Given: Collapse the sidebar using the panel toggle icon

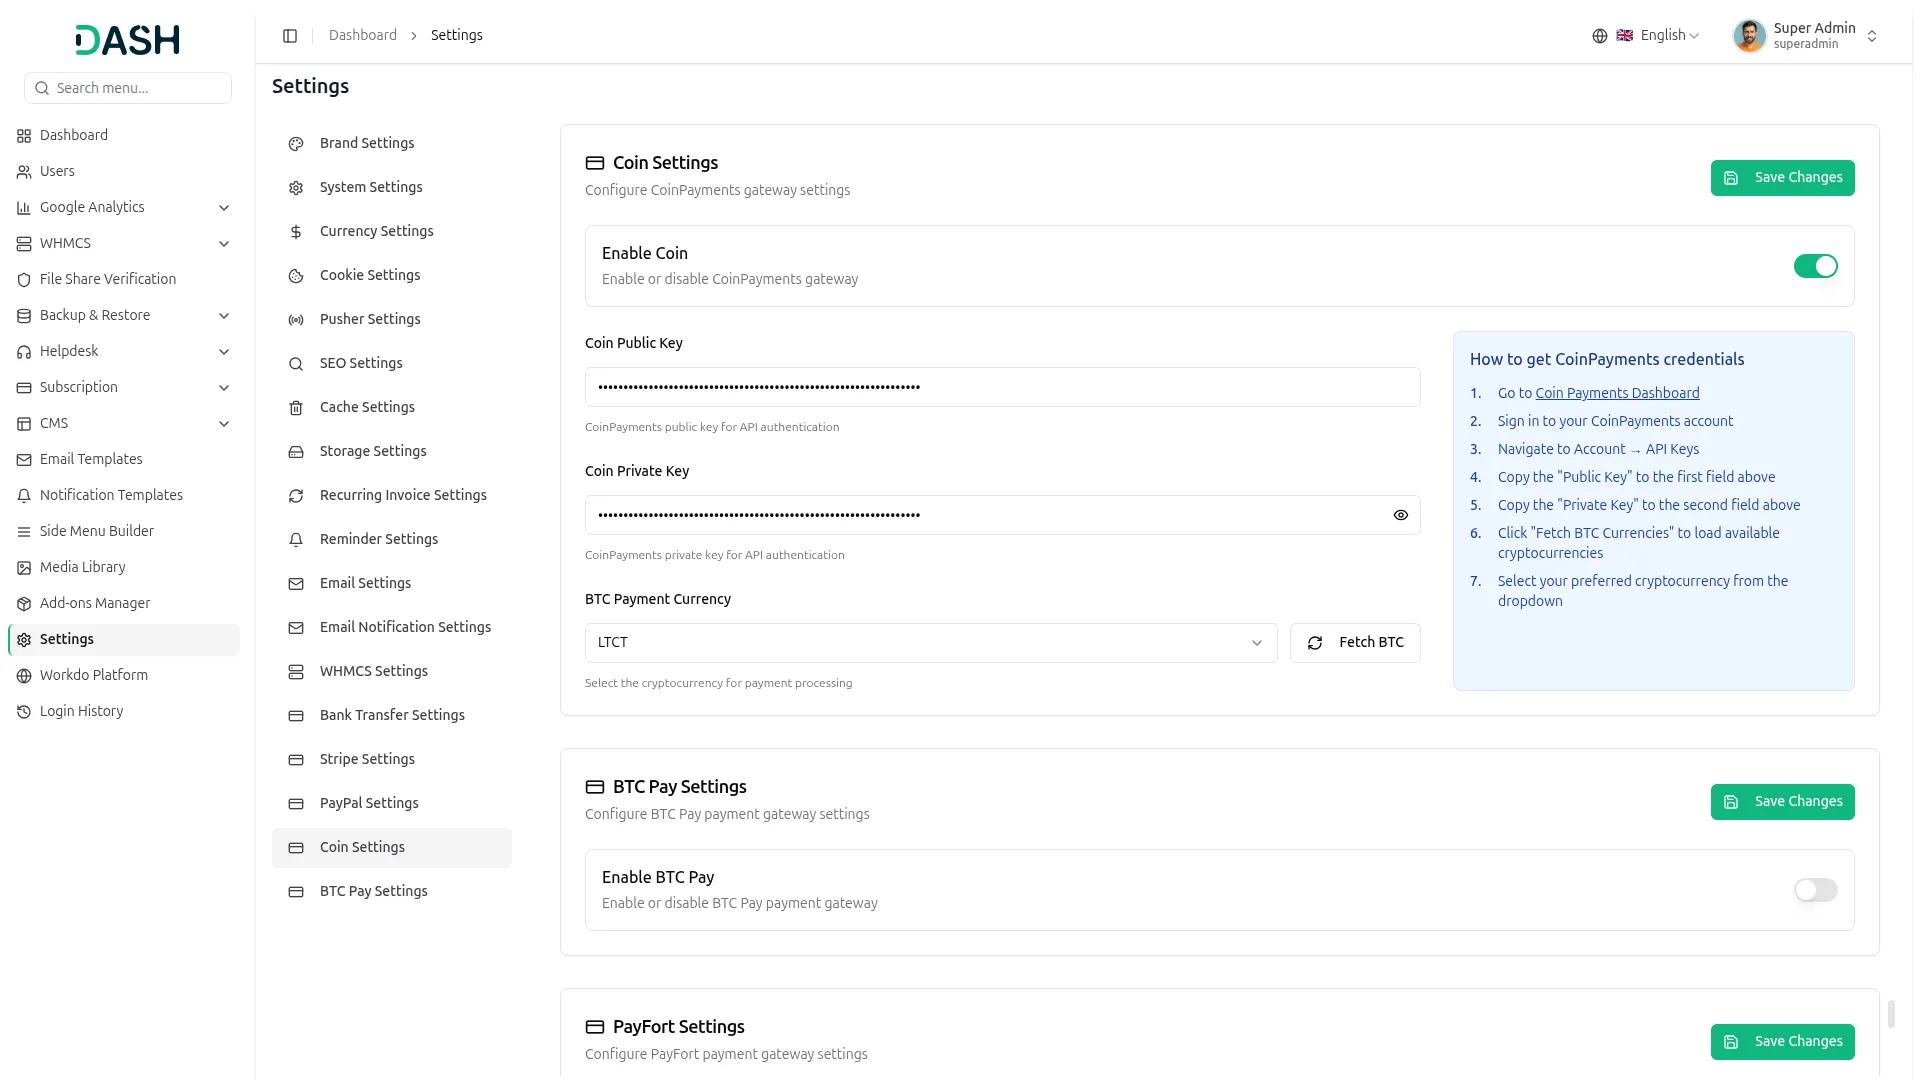Looking at the screenshot, I should 290,36.
